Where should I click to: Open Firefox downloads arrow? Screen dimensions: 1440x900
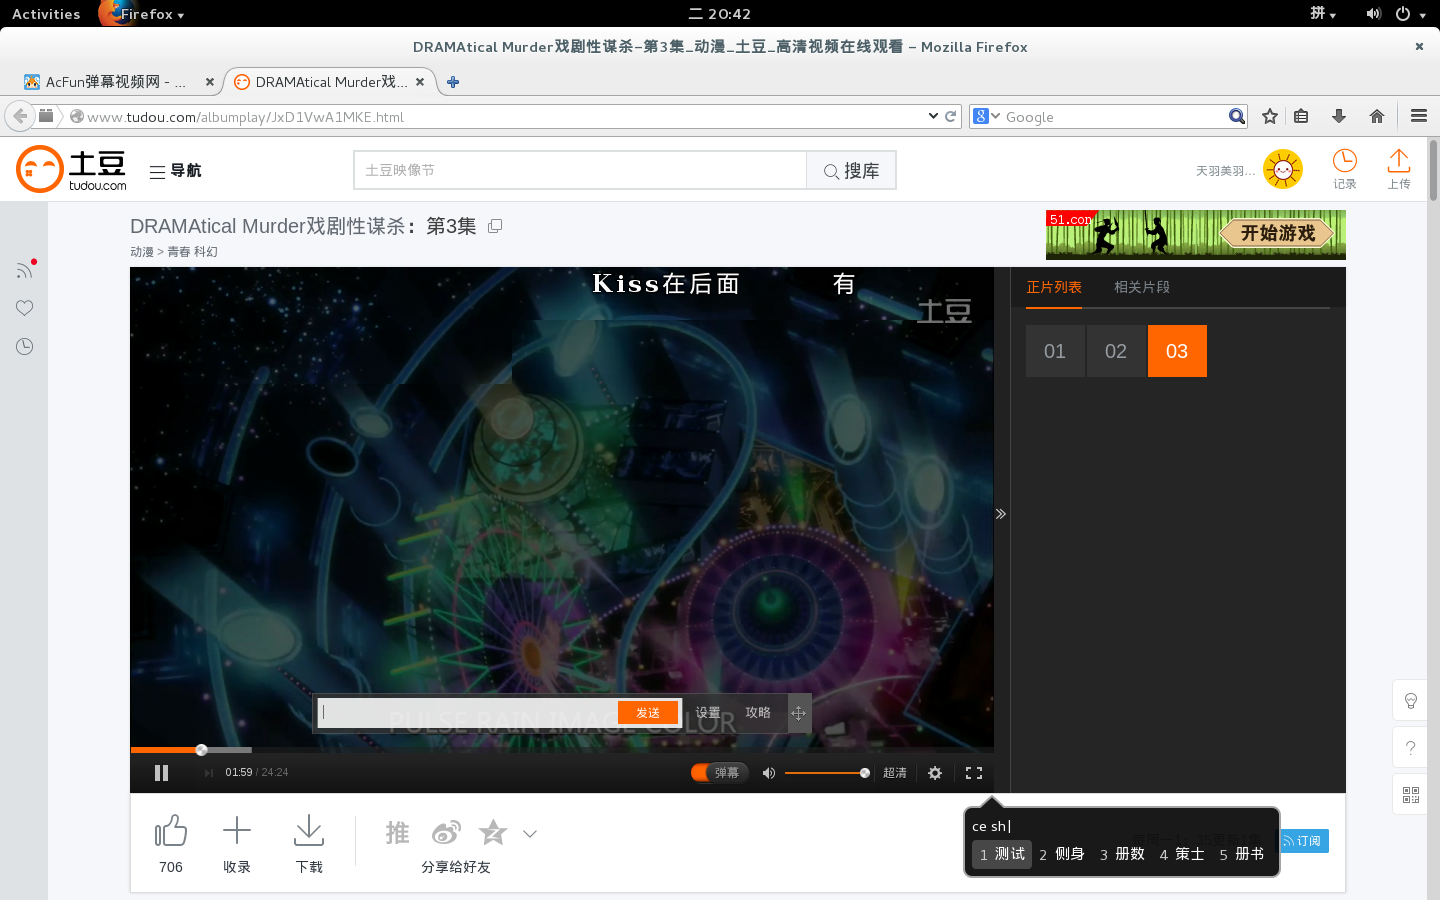point(1339,116)
